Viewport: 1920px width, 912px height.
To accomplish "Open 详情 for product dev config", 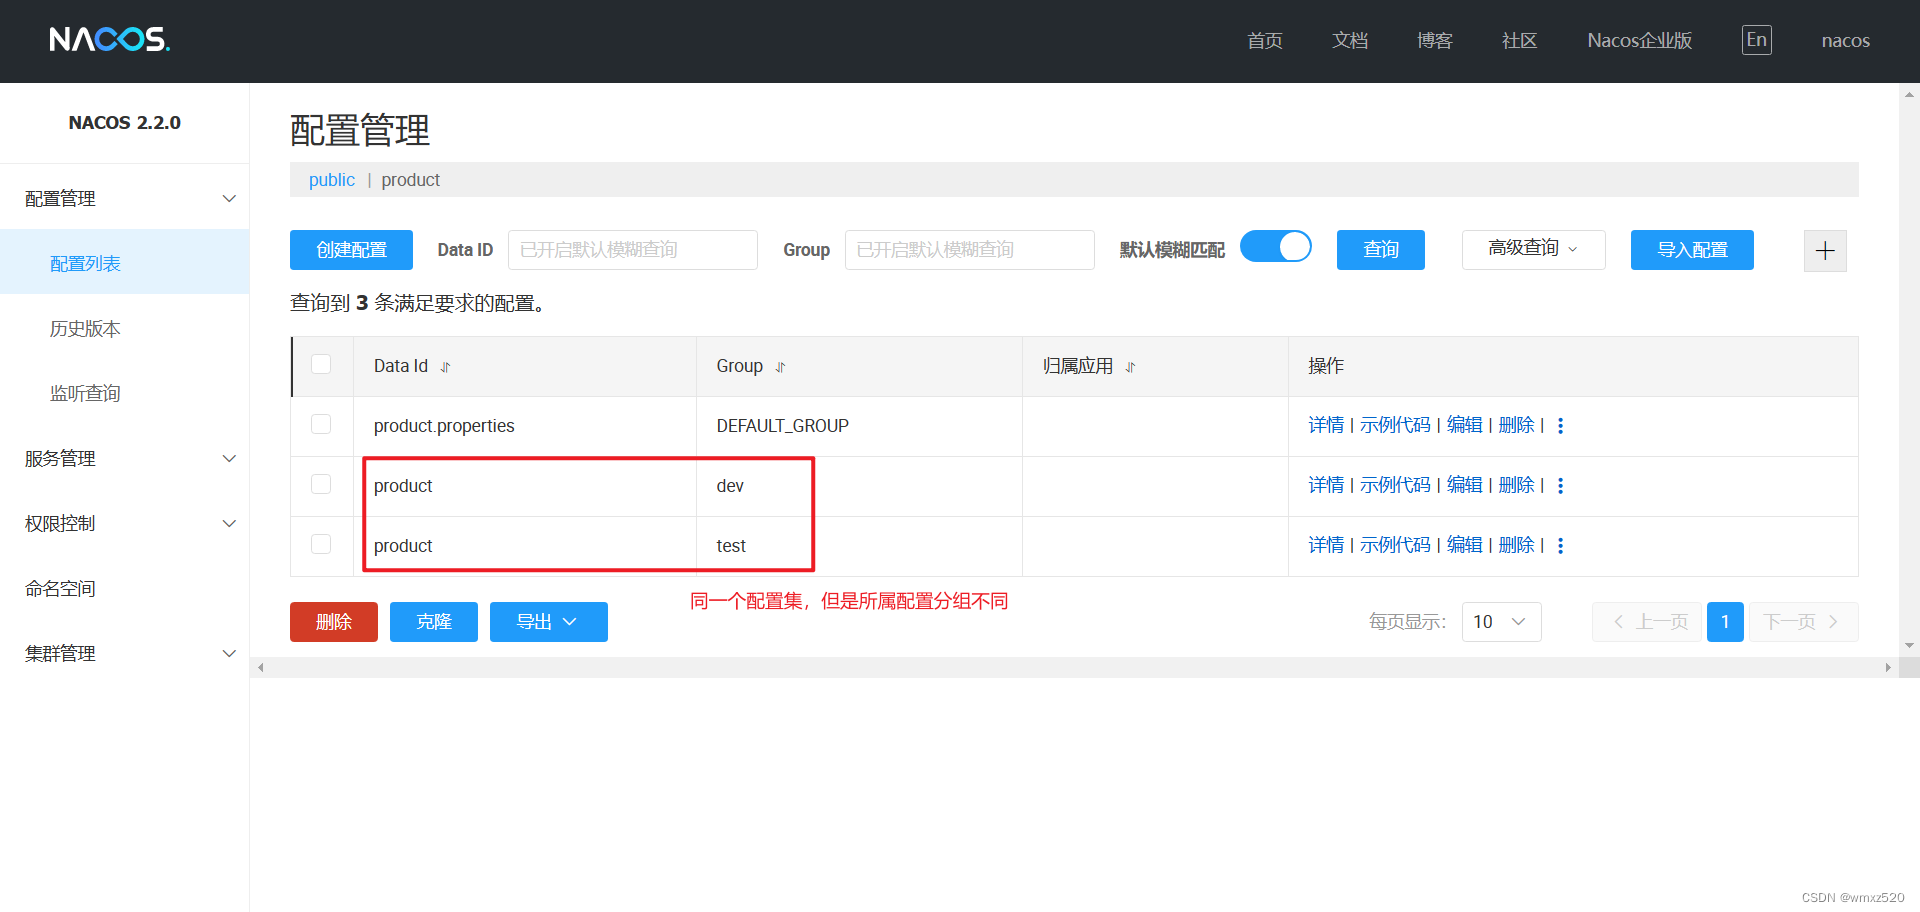I will (x=1326, y=485).
